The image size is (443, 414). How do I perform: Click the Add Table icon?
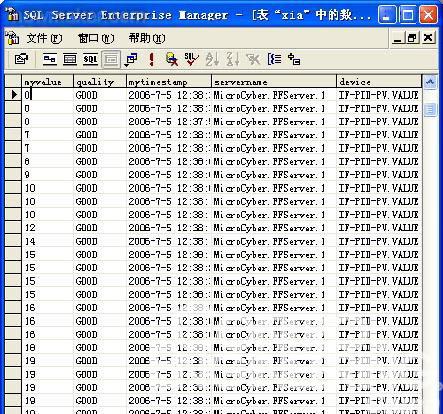coord(294,59)
